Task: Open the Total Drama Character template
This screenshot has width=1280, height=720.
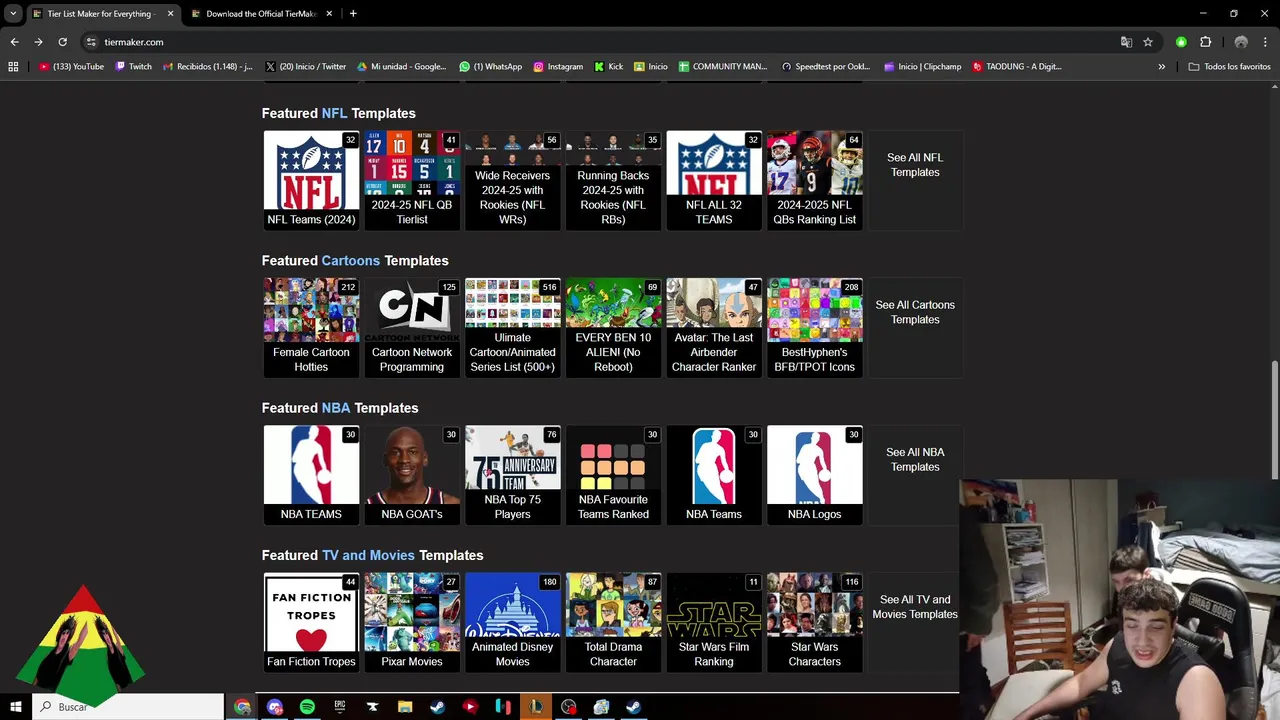Action: point(613,622)
